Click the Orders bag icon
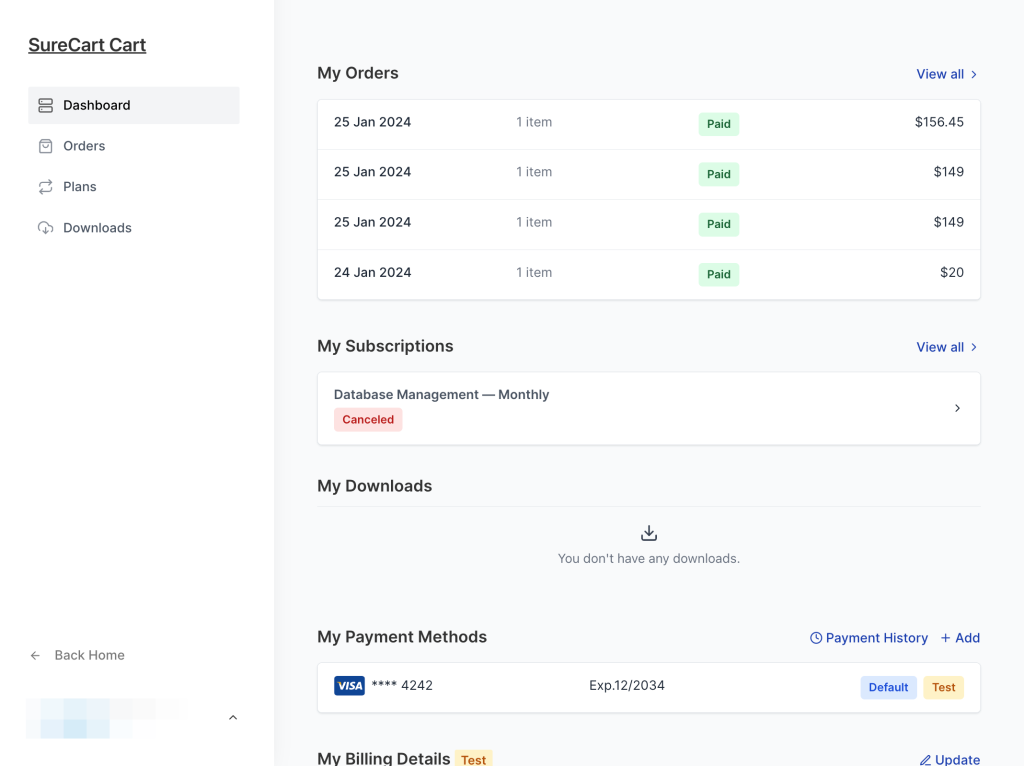Image resolution: width=1024 pixels, height=766 pixels. [x=45, y=145]
